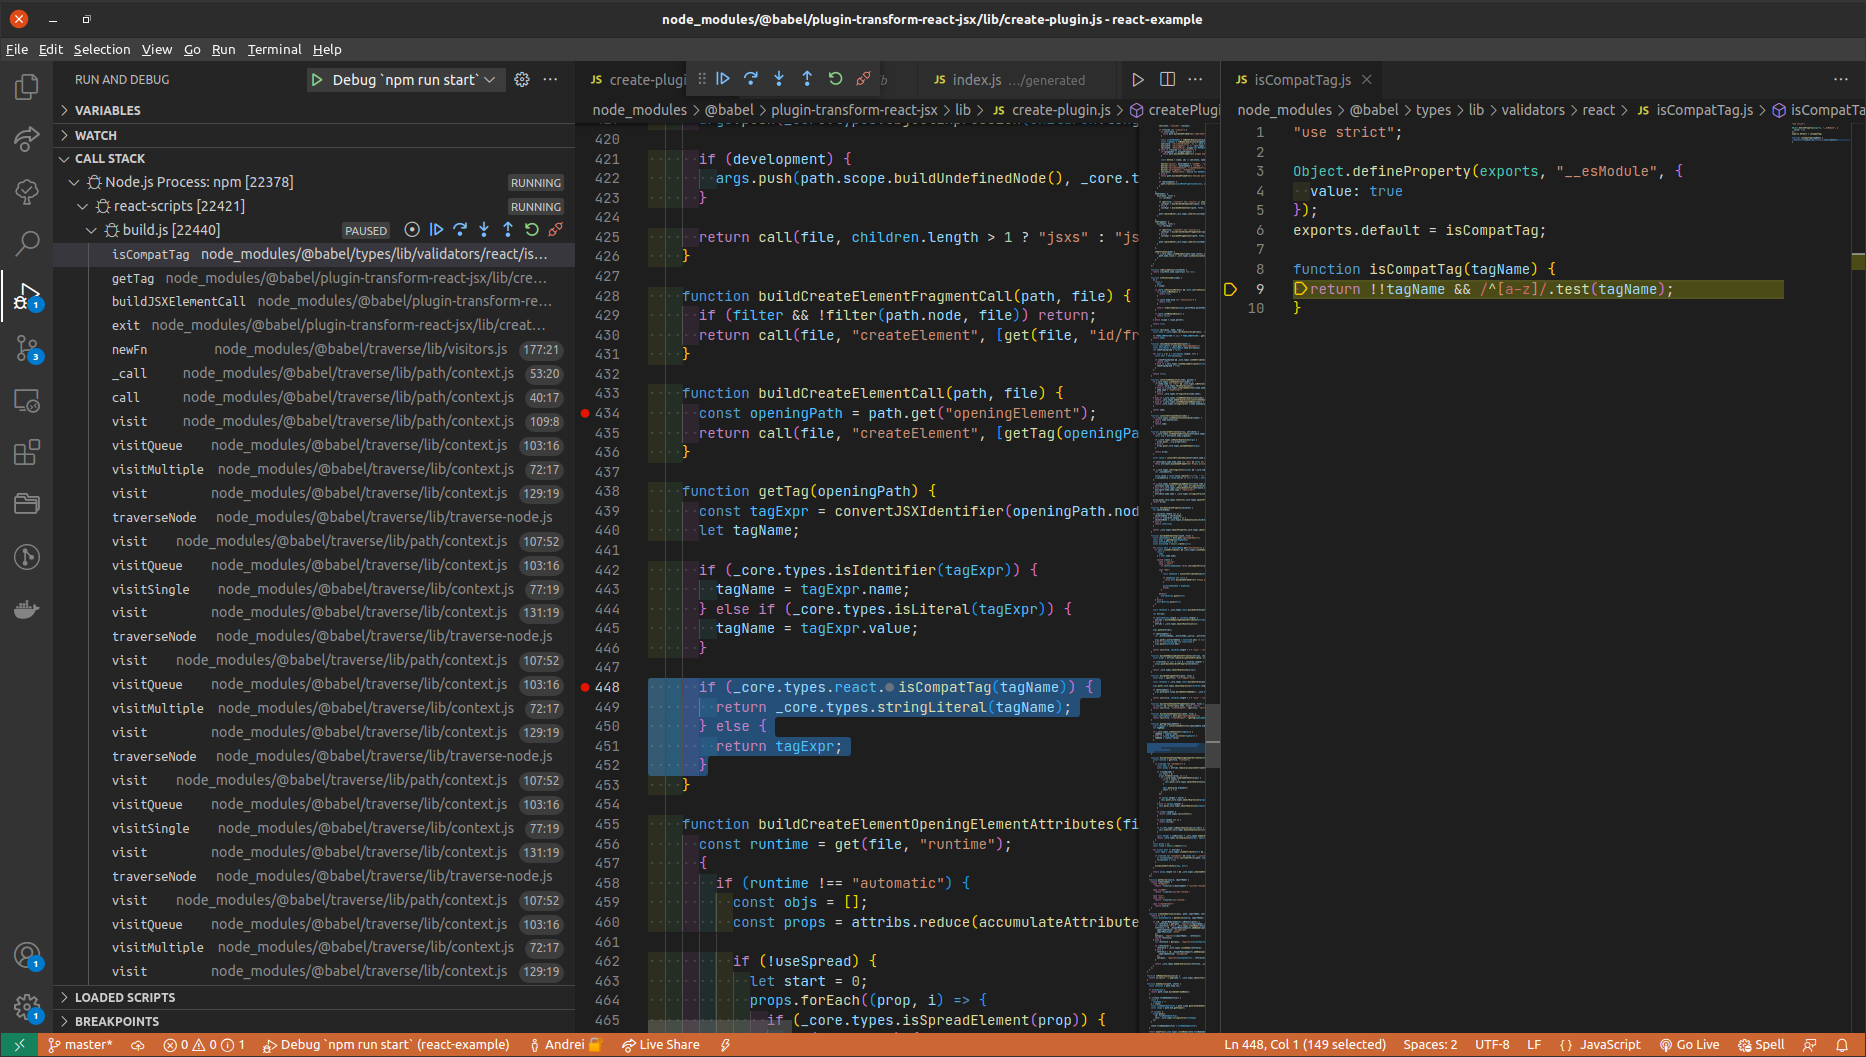
Task: Disconnect debugger using floating toolbar plug icon
Action: pyautogui.click(x=863, y=79)
